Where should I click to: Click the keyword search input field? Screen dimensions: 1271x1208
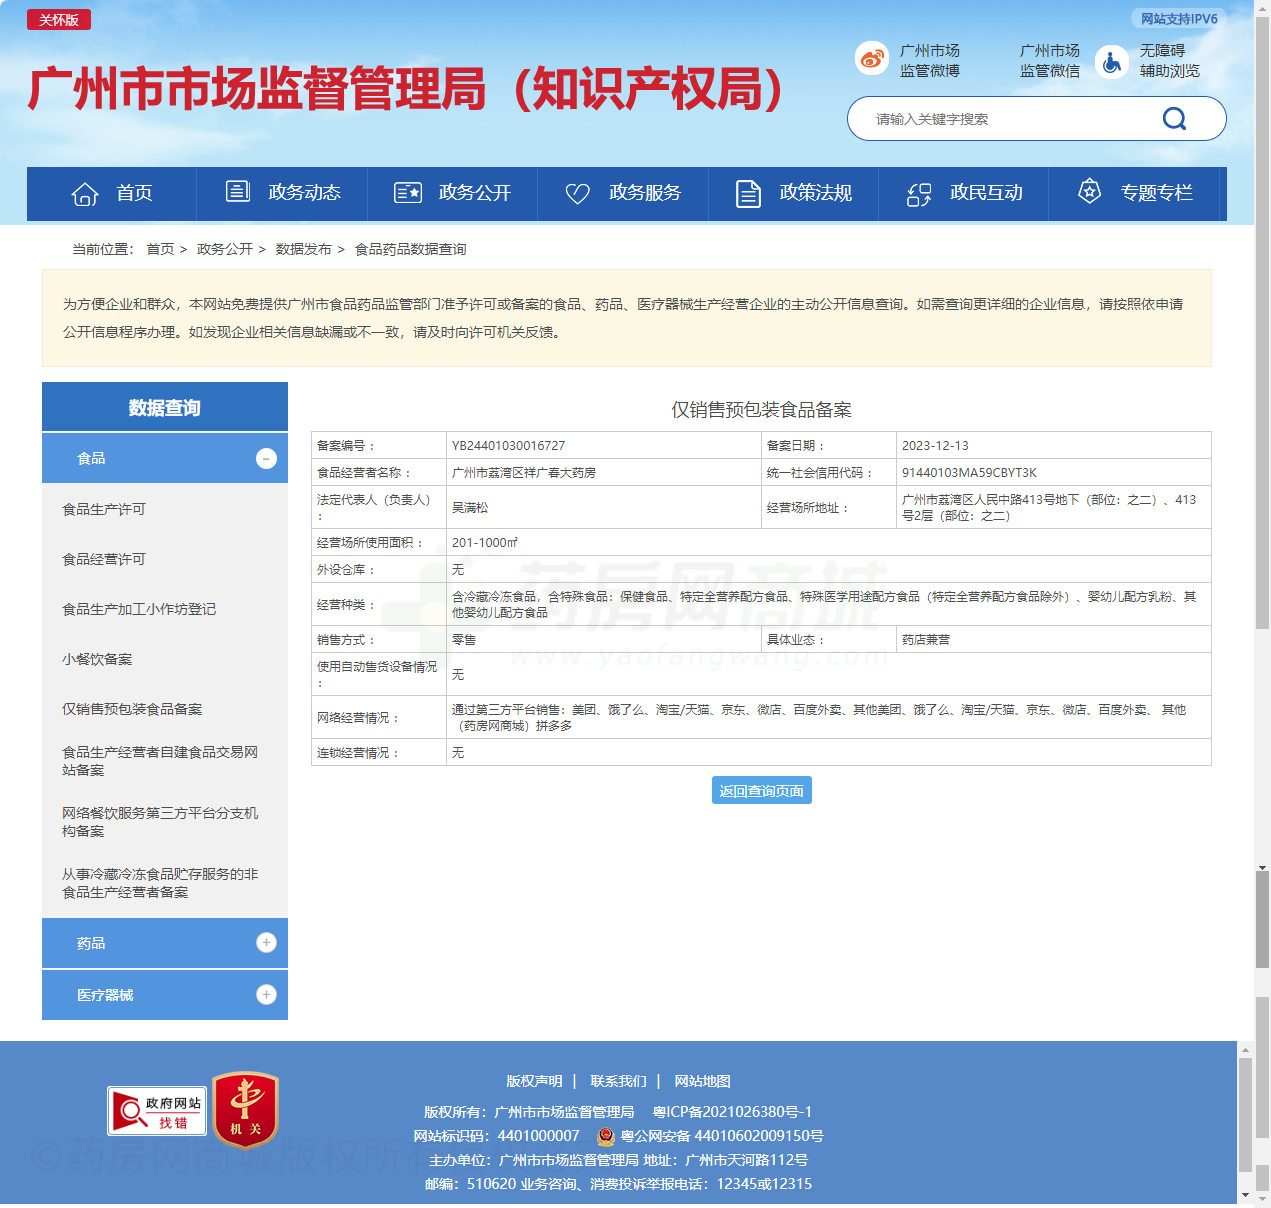(1000, 118)
